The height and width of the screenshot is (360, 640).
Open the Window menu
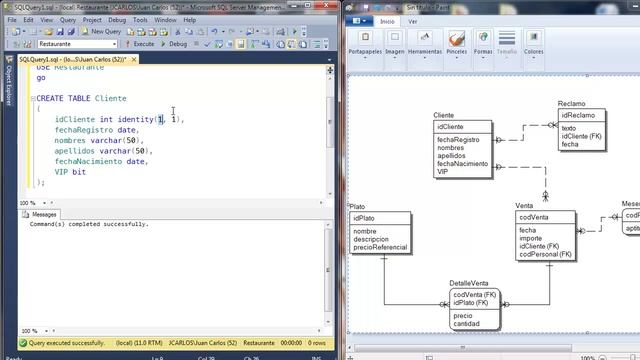click(165, 20)
